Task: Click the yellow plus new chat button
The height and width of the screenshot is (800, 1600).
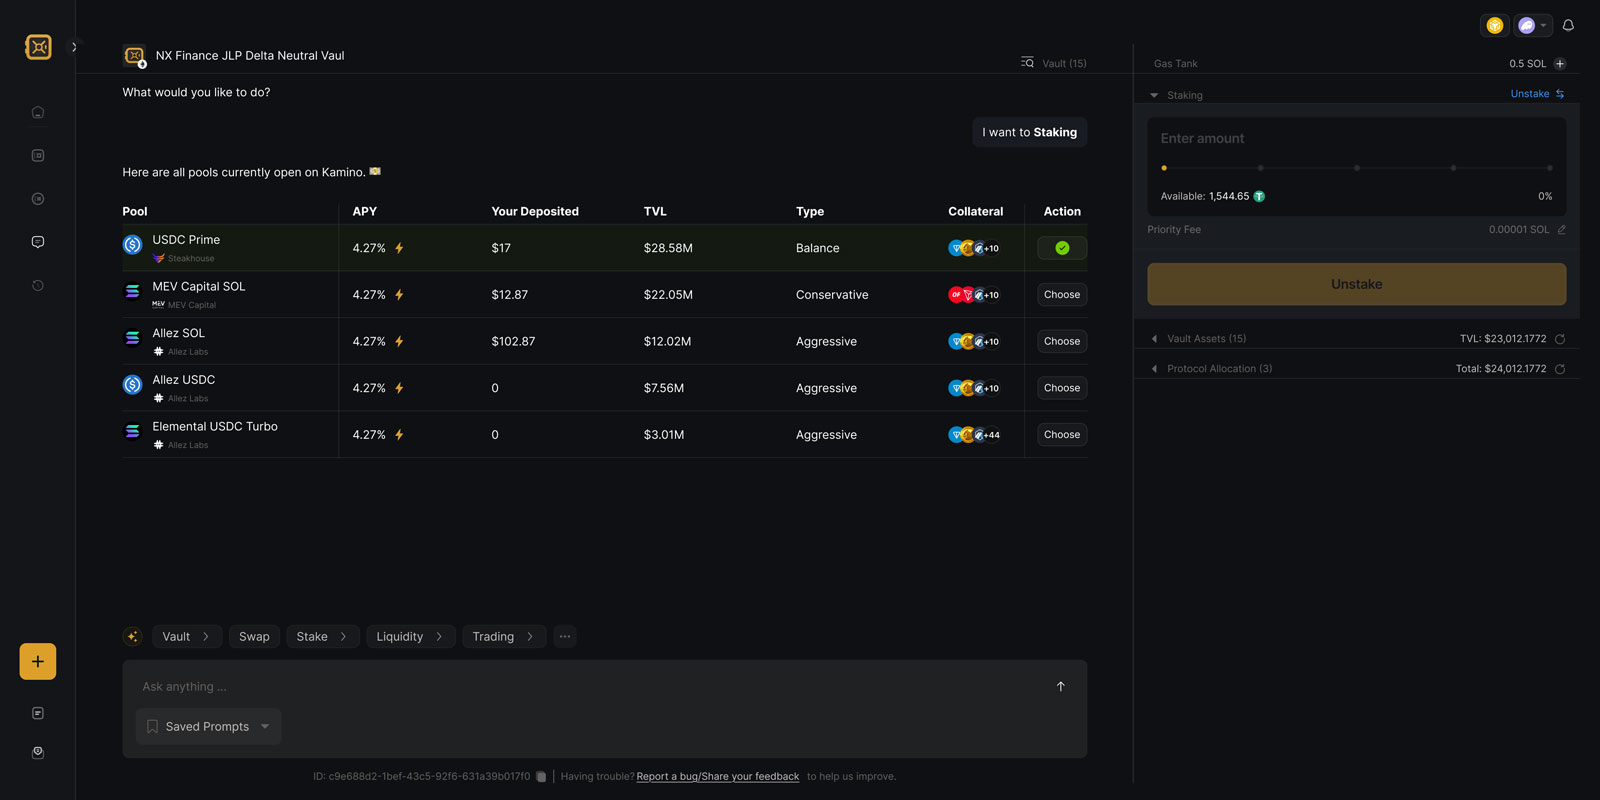Action: pos(38,661)
